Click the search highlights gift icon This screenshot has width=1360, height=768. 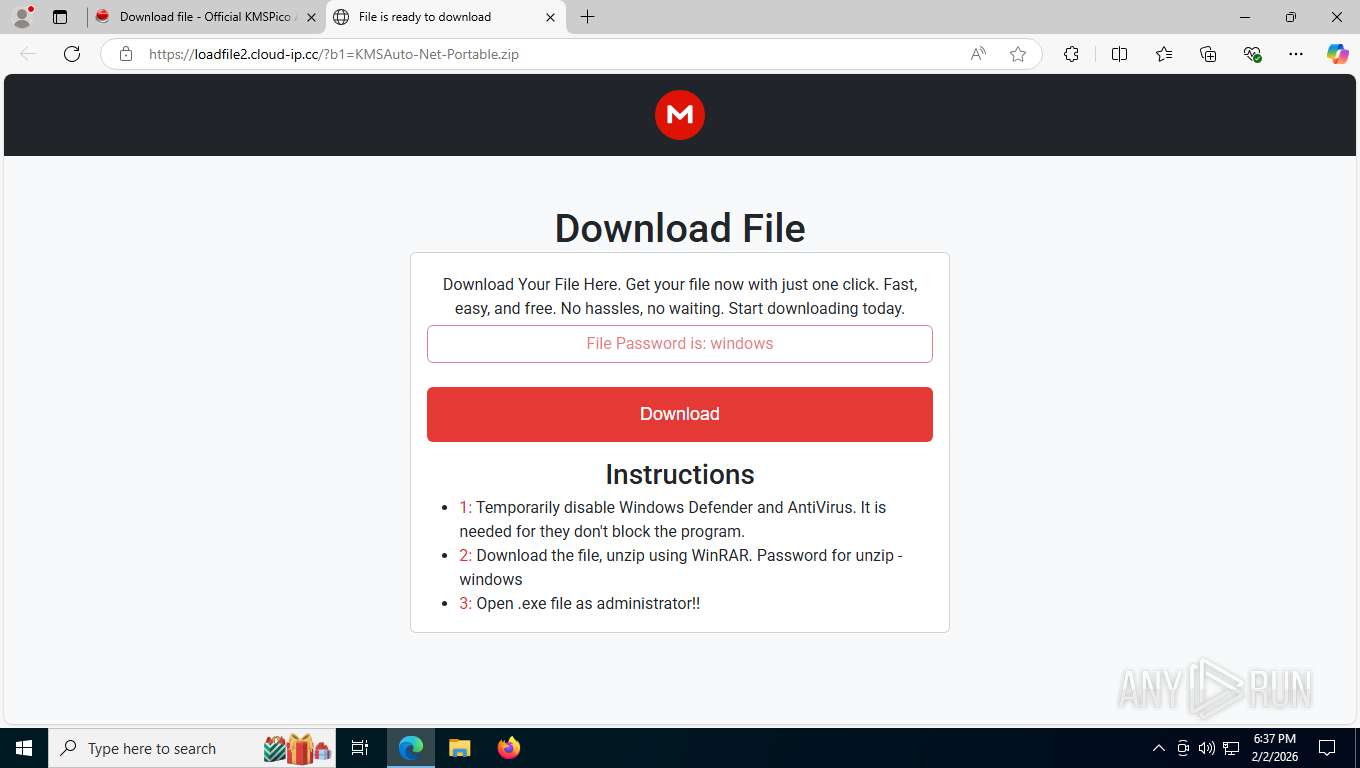coord(297,748)
